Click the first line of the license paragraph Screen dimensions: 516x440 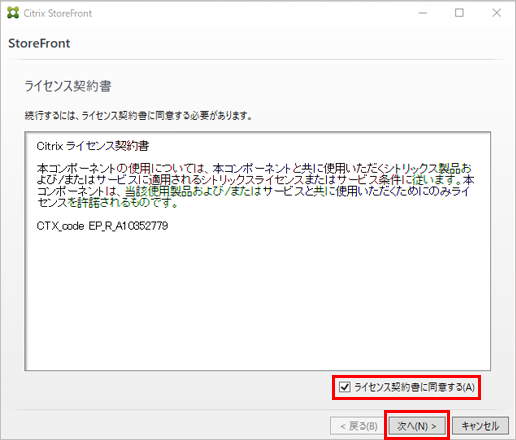pos(254,168)
